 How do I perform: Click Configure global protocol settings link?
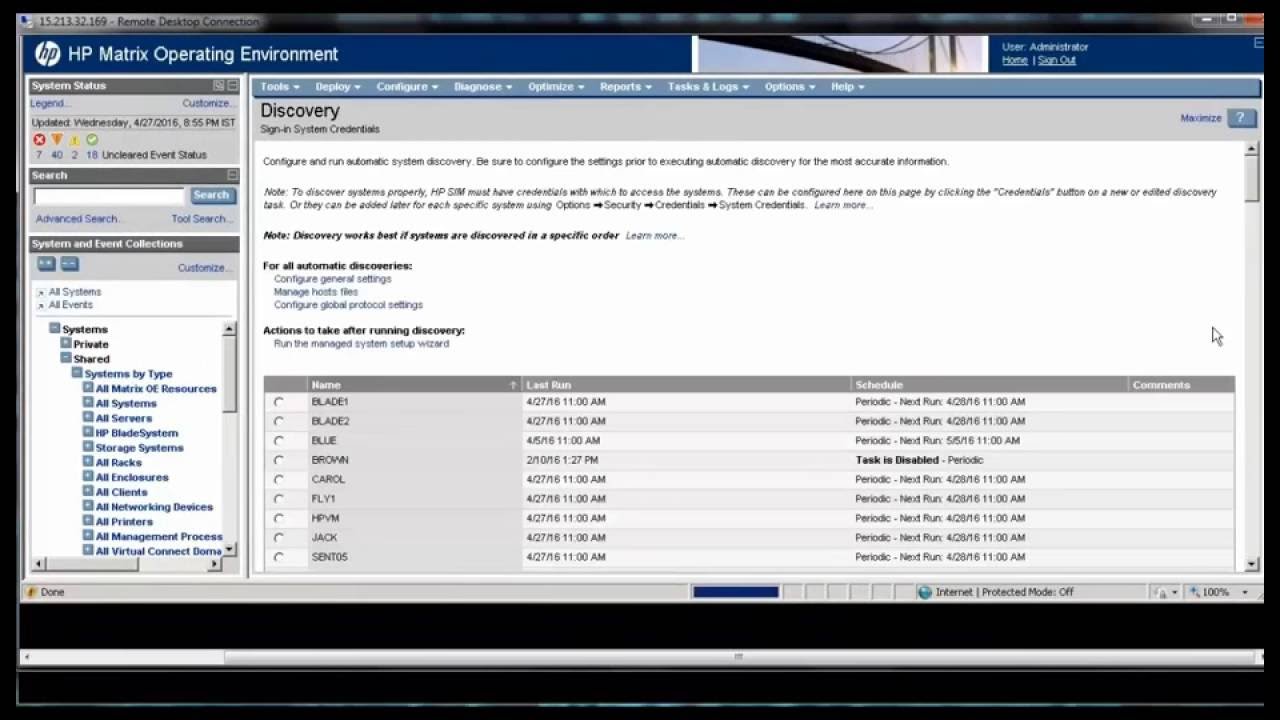(349, 305)
